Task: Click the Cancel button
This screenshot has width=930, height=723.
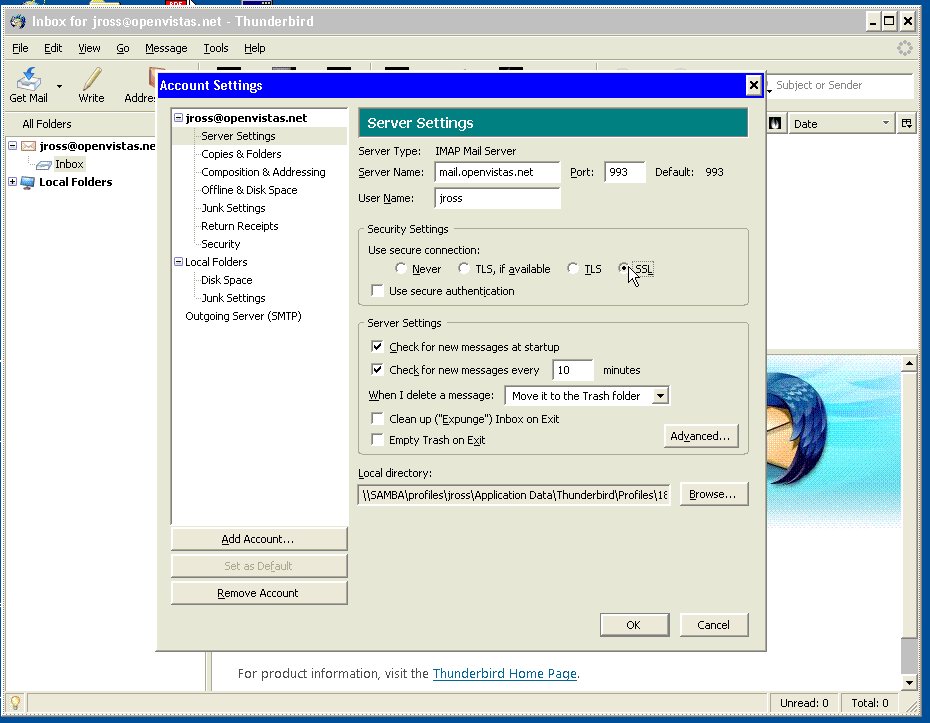Action: click(714, 625)
